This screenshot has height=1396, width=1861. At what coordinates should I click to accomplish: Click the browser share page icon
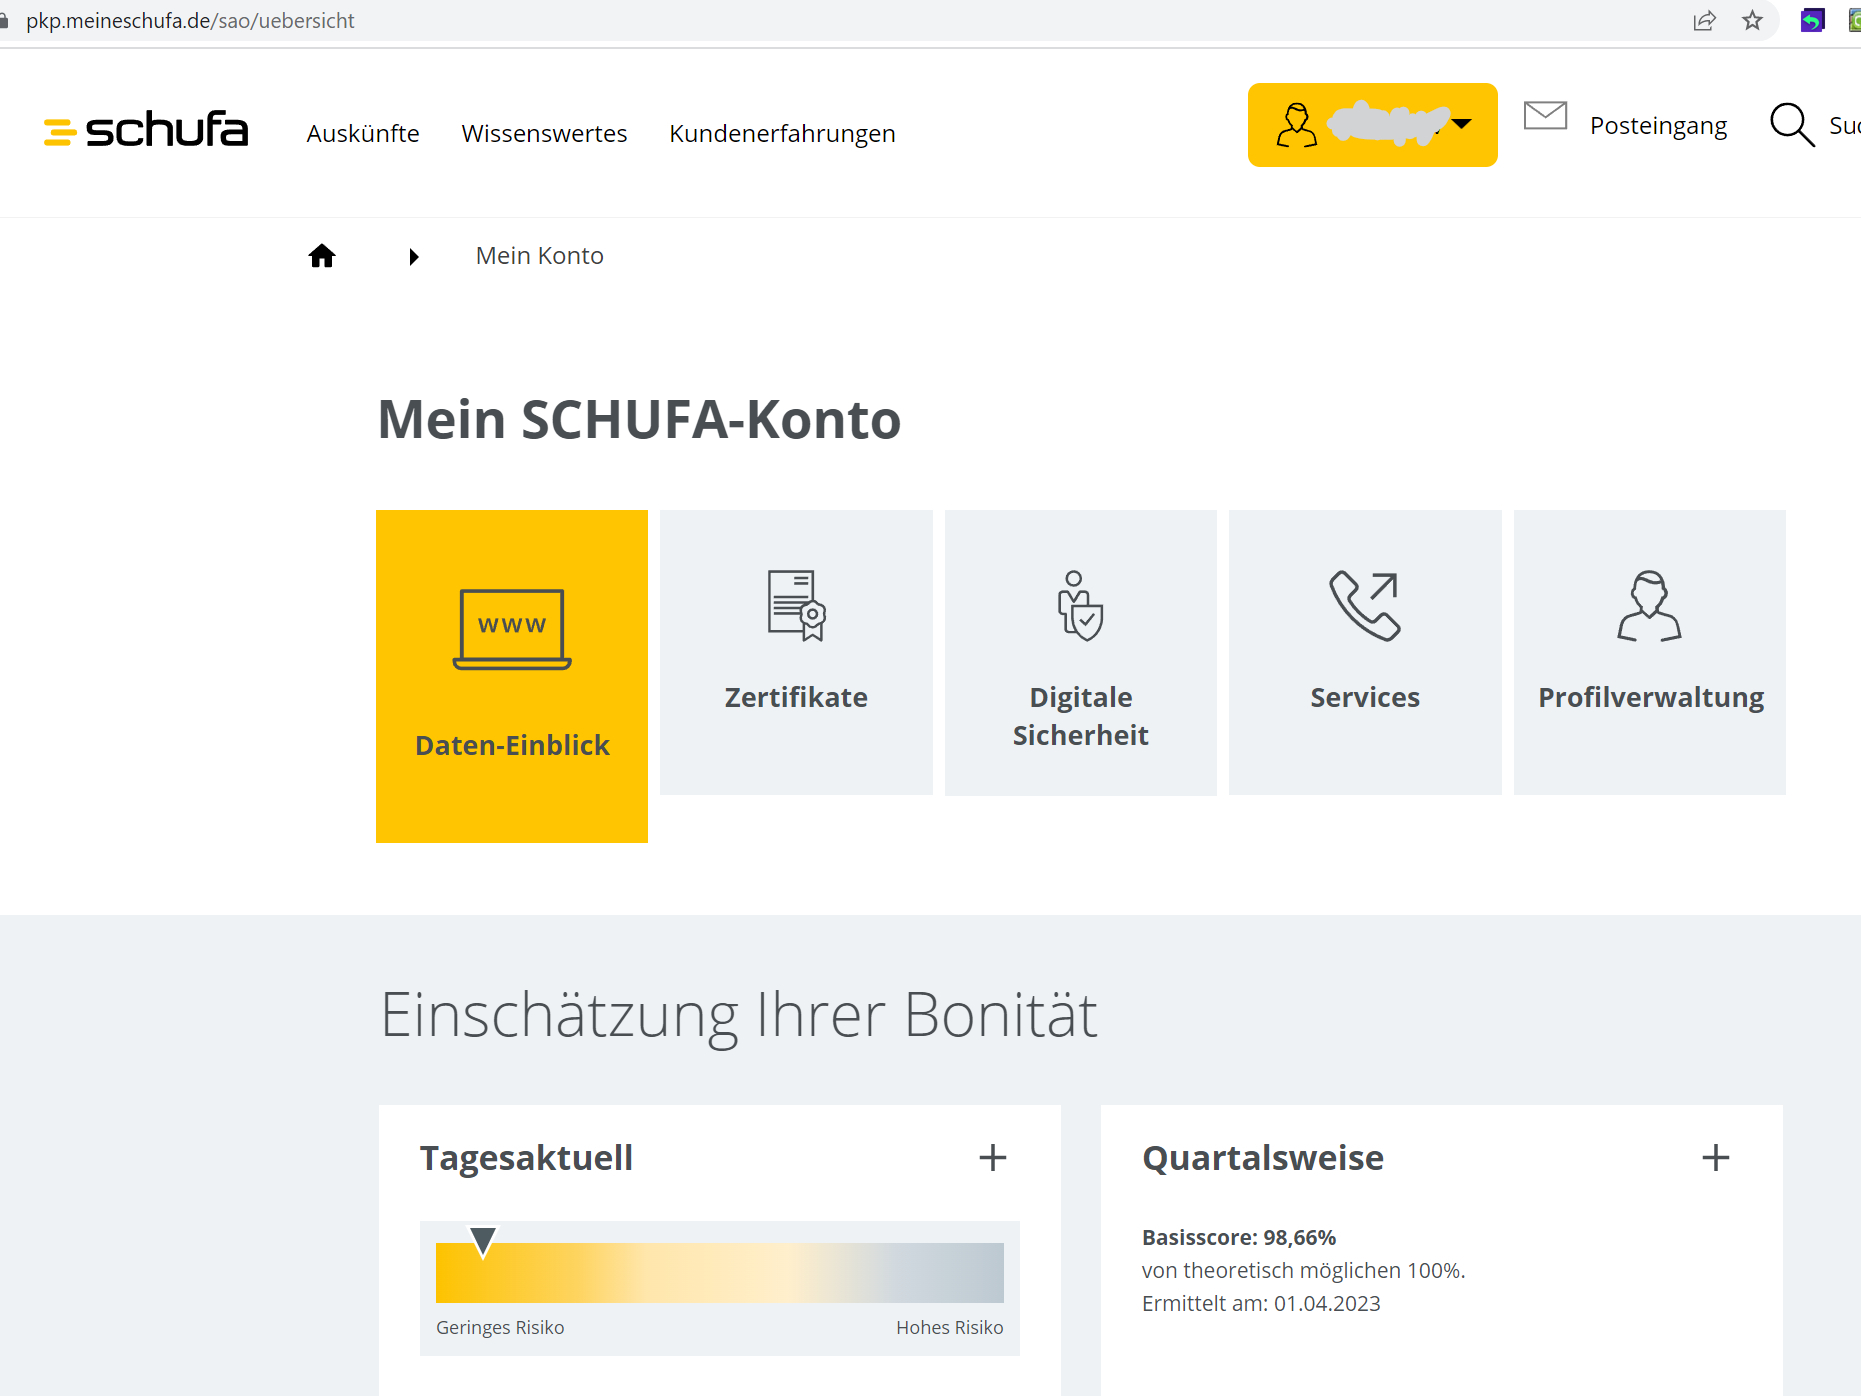[x=1705, y=21]
